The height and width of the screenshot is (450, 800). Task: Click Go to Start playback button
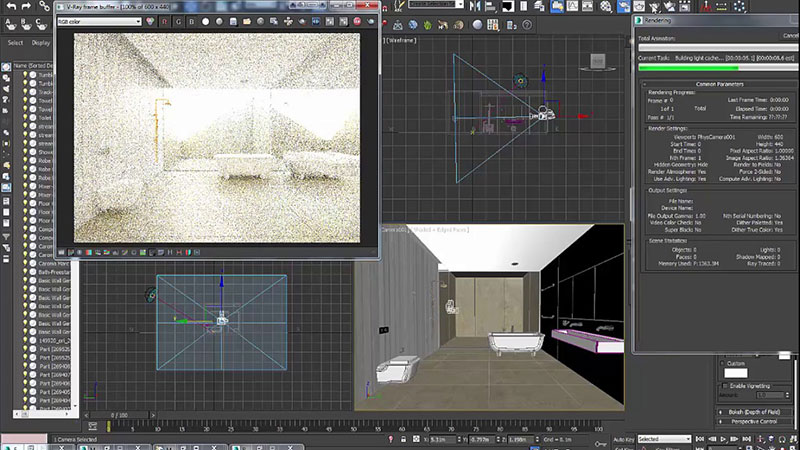[x=699, y=439]
